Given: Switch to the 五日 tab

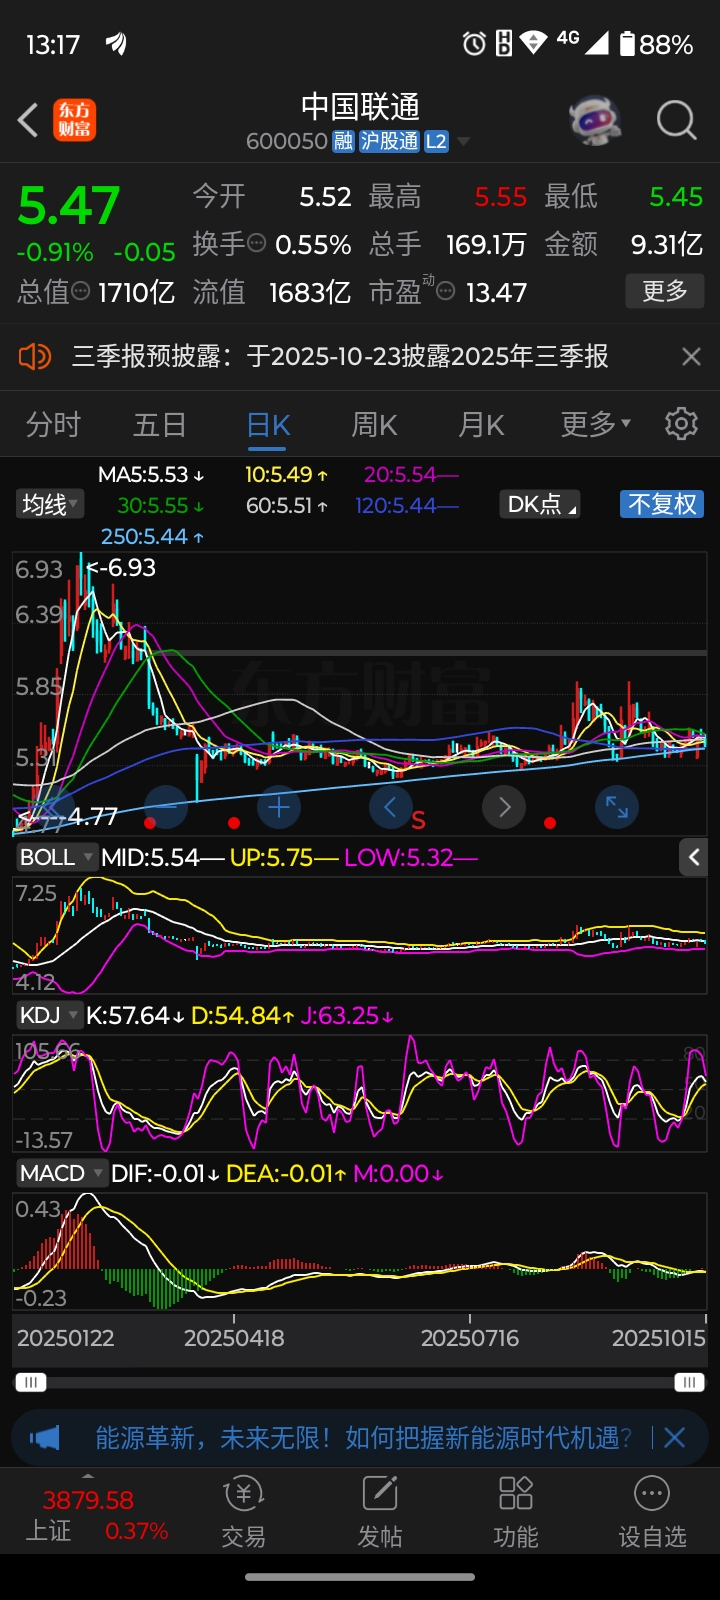Looking at the screenshot, I should pyautogui.click(x=160, y=424).
